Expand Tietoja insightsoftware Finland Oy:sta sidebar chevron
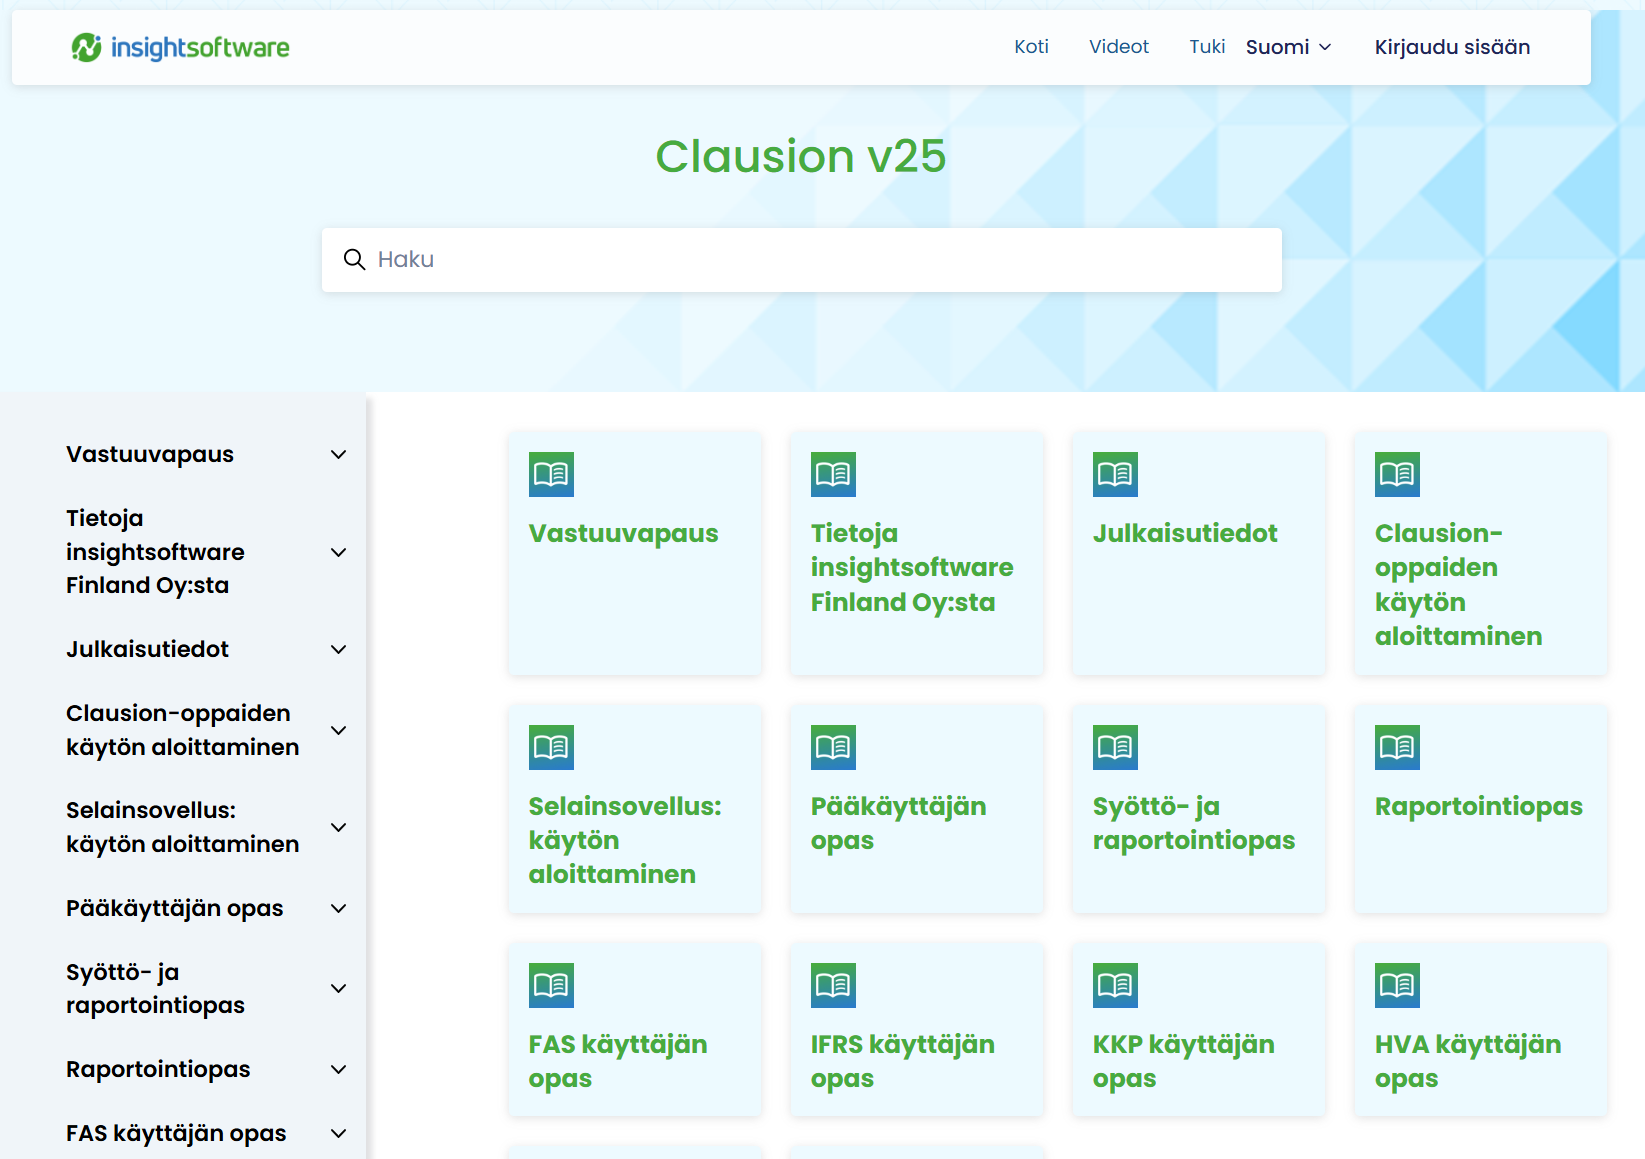 pos(339,552)
